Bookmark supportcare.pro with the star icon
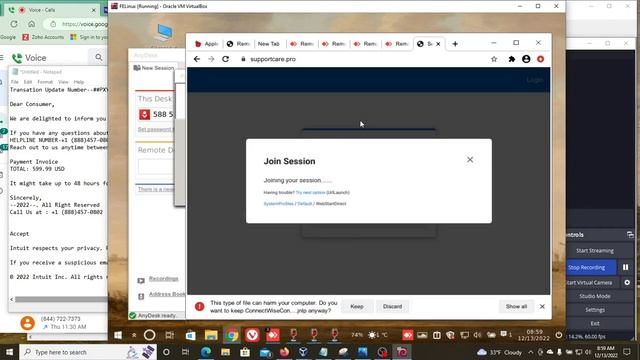This screenshot has width=640, height=360. click(494, 59)
